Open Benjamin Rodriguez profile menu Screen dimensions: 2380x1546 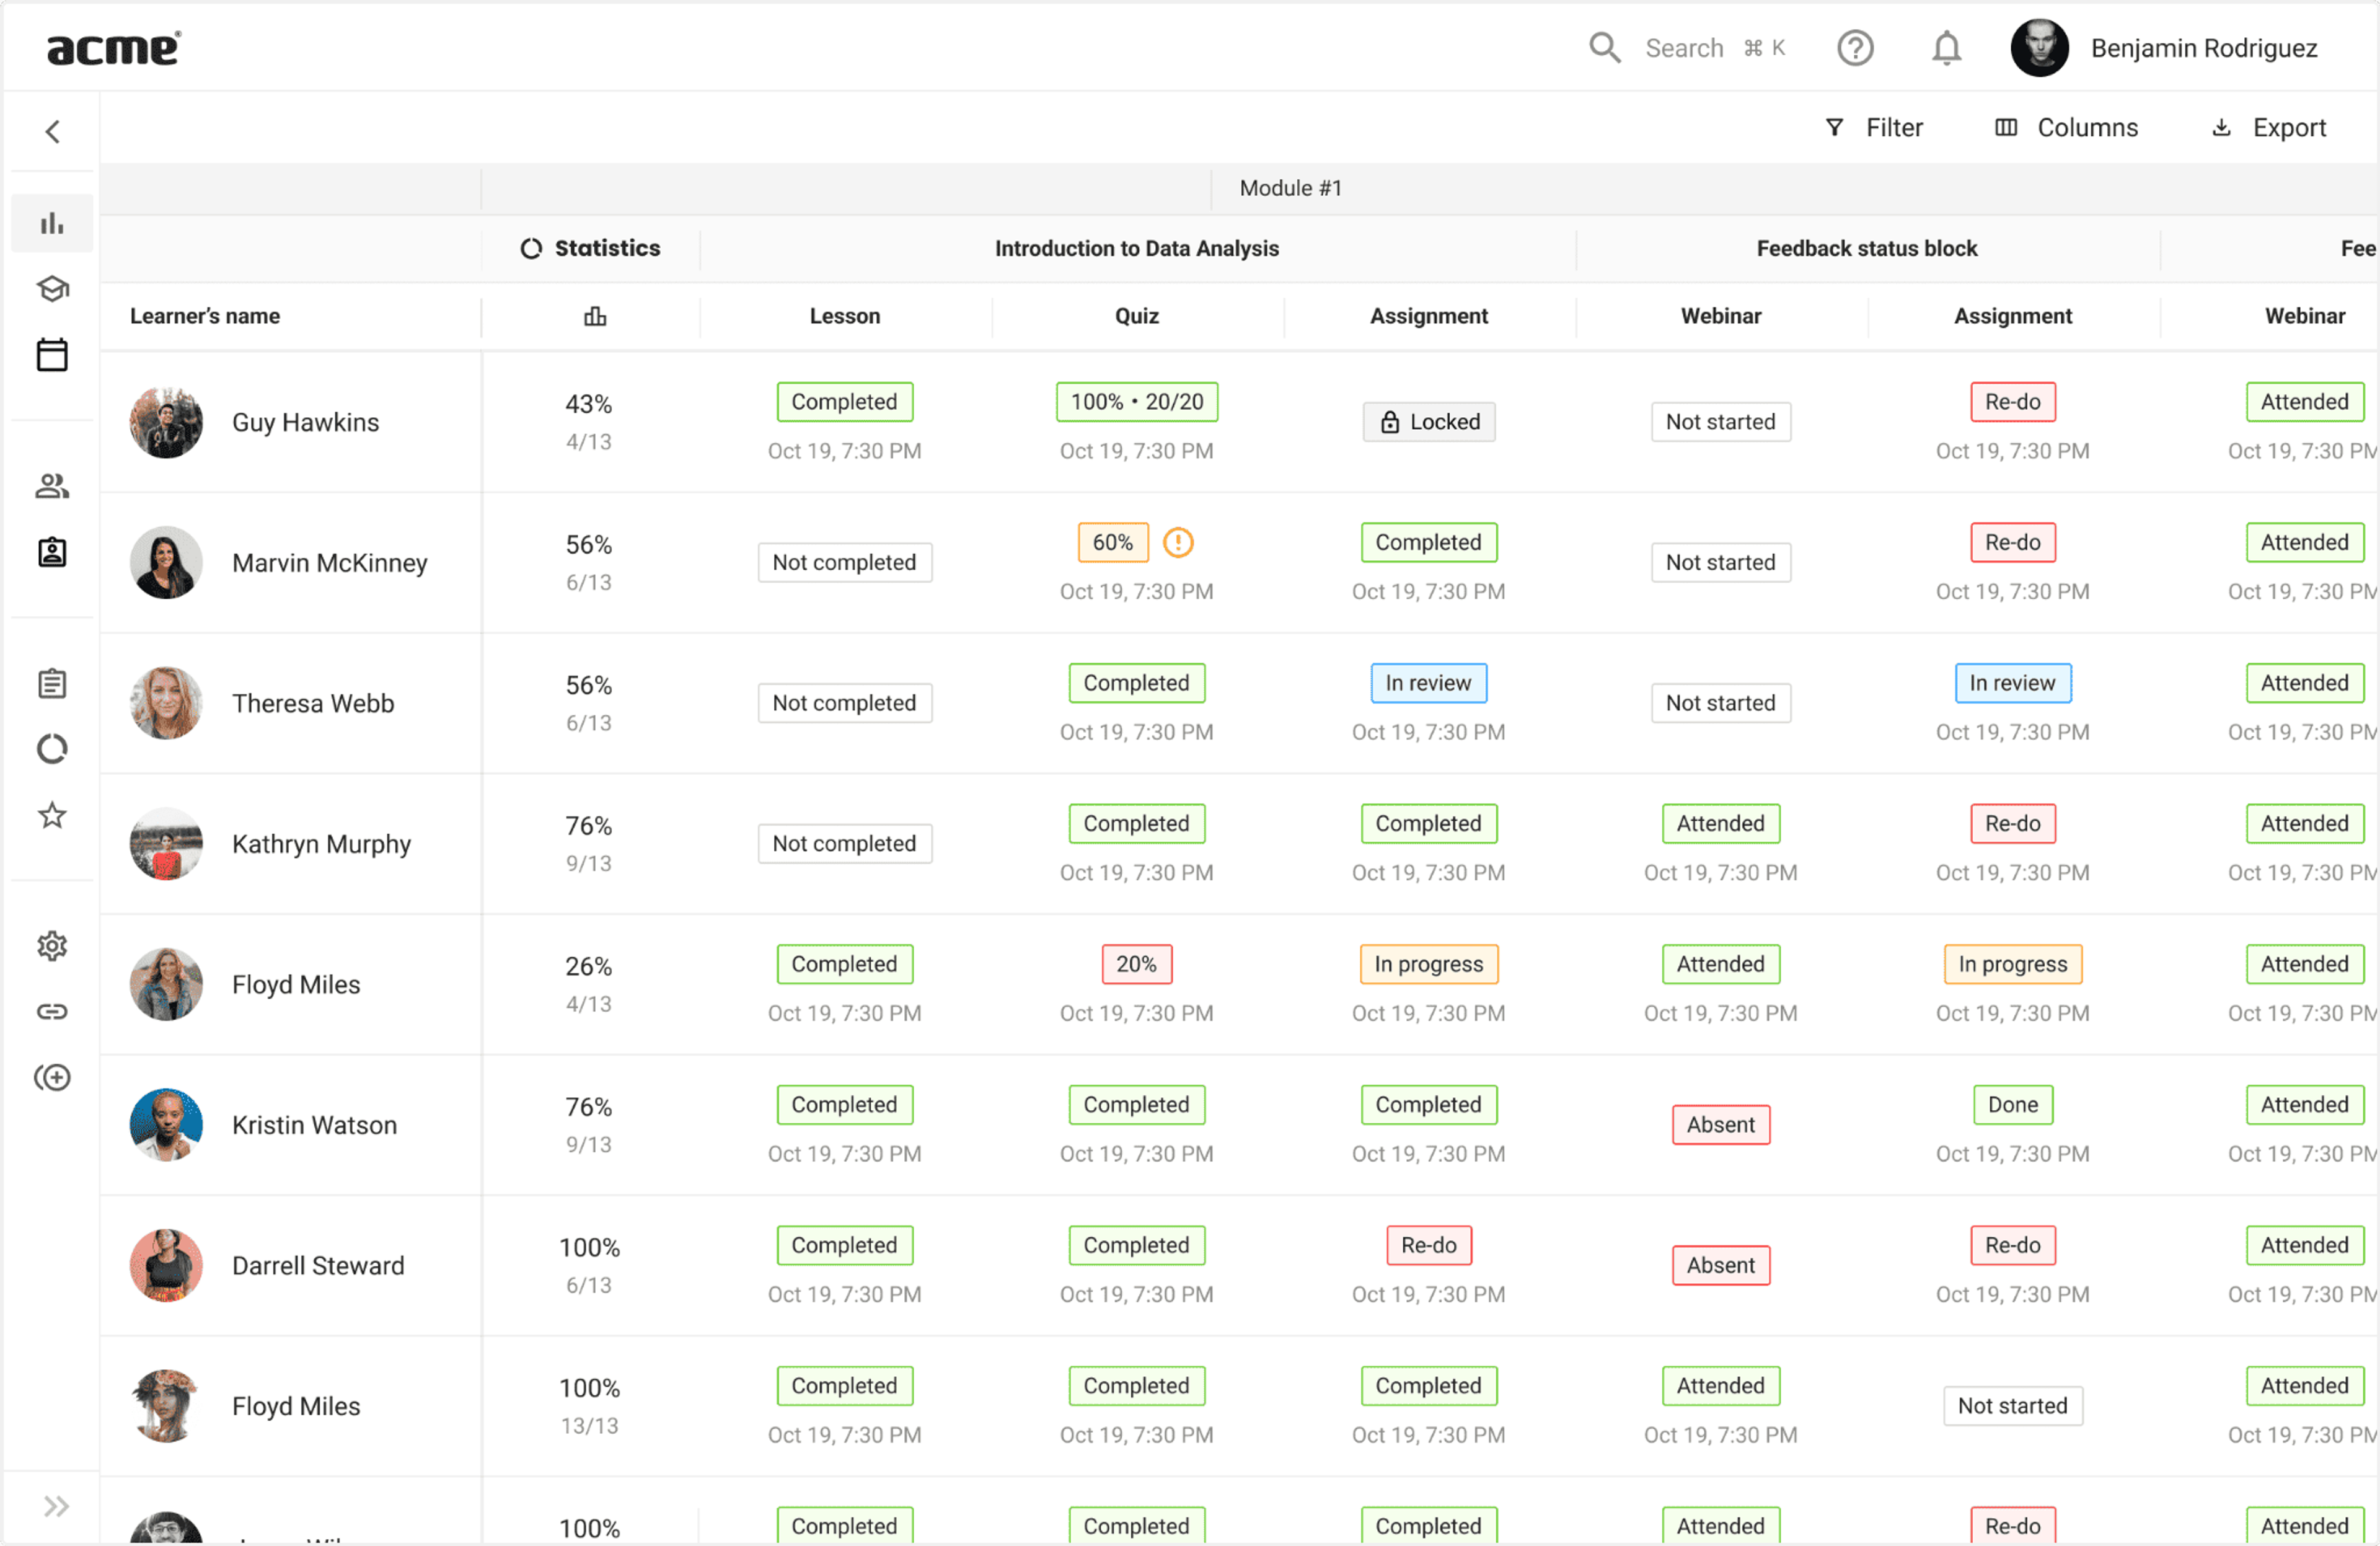coord(2164,48)
